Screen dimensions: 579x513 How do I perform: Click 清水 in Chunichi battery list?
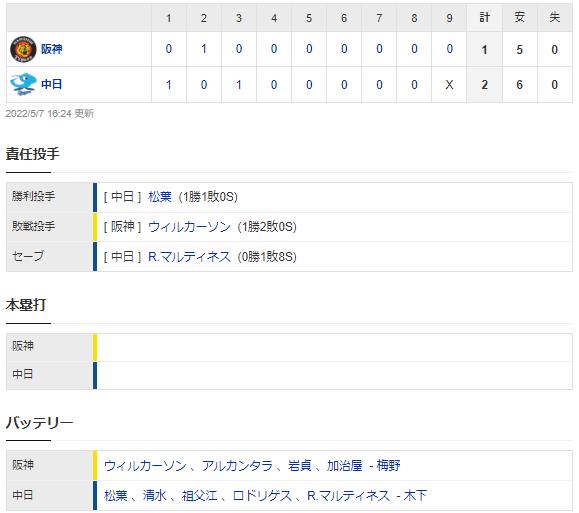(155, 496)
